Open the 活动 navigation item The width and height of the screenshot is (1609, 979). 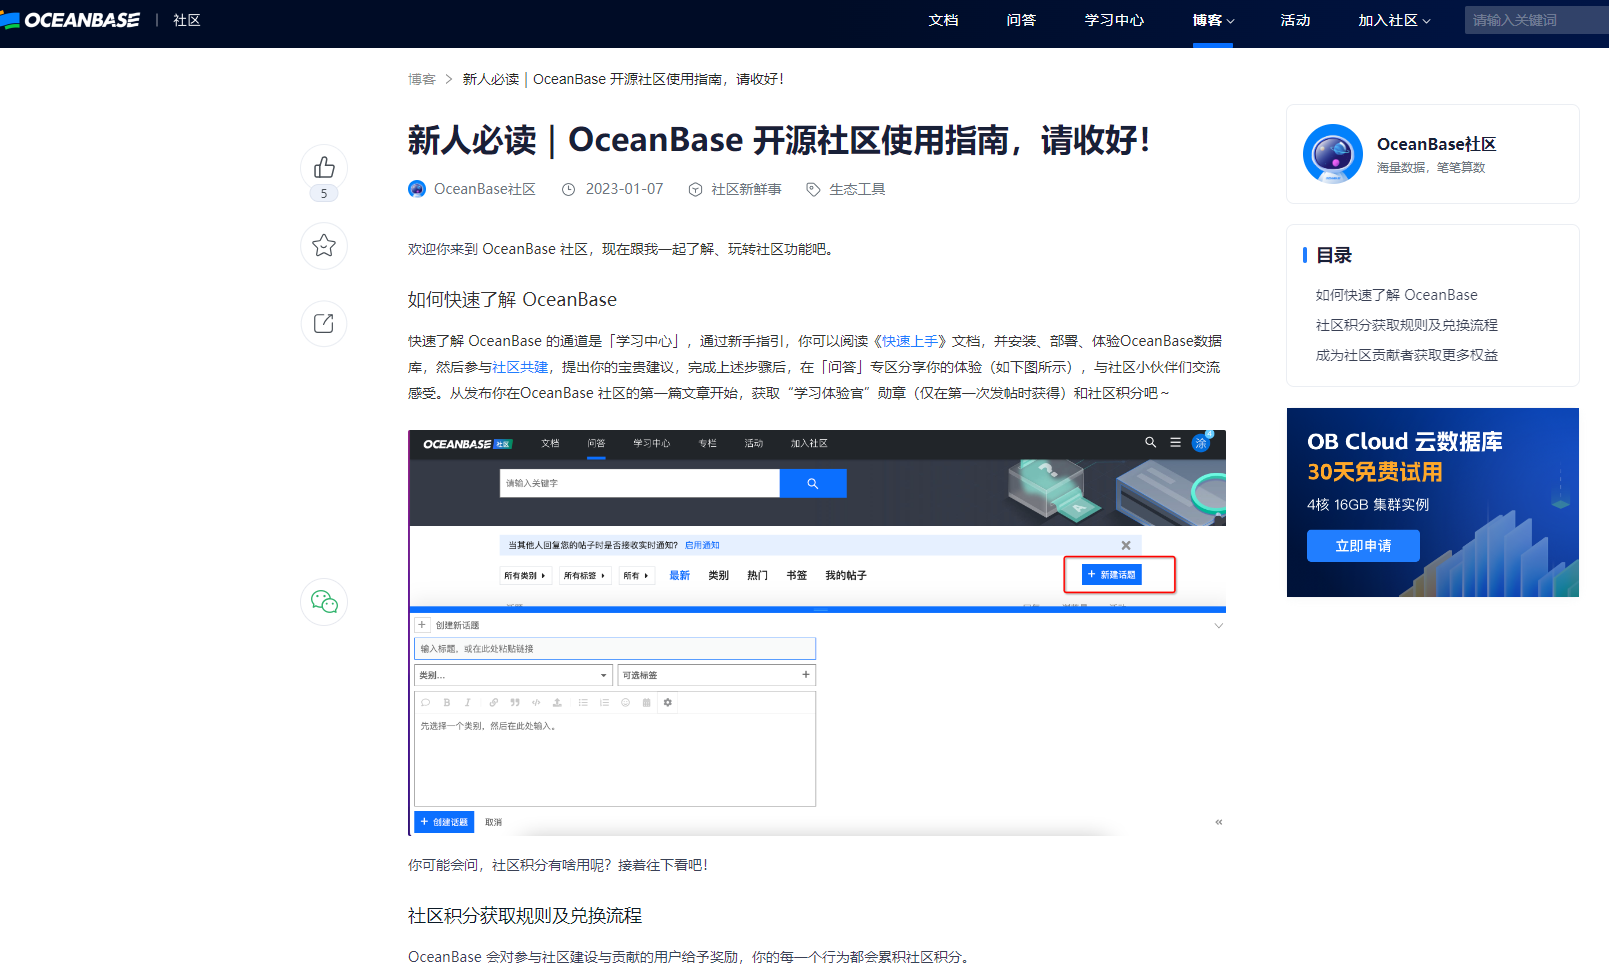pyautogui.click(x=1295, y=20)
